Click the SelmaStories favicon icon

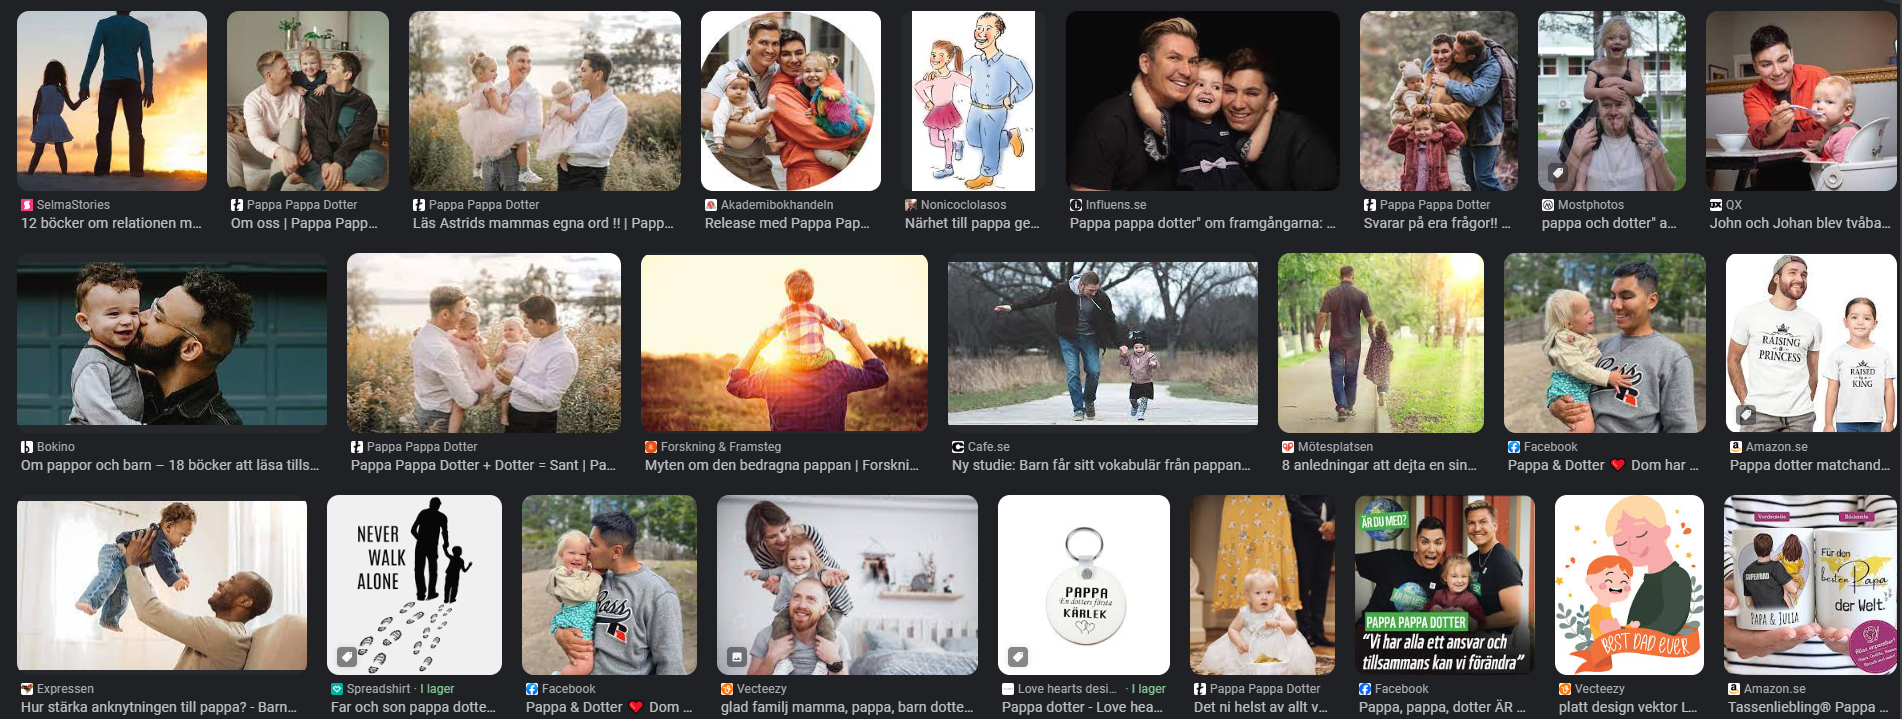[27, 205]
